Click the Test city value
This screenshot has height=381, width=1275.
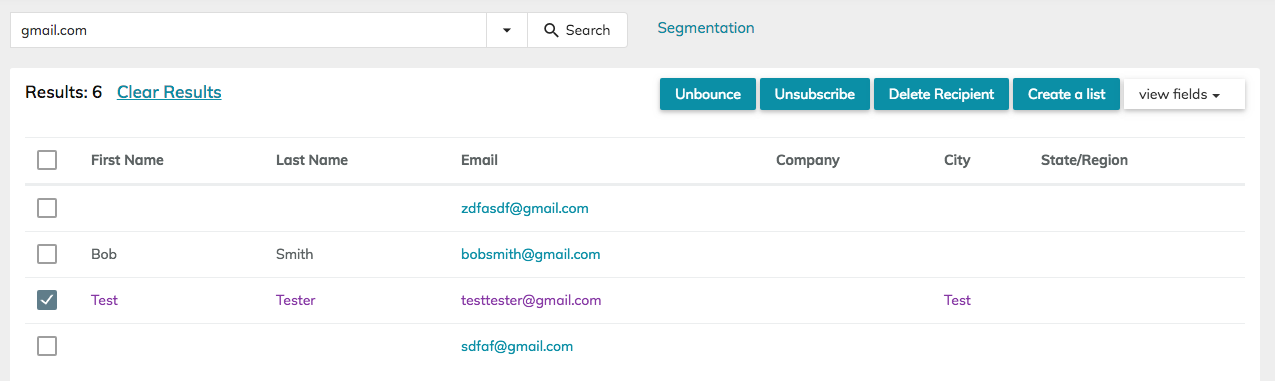point(957,300)
